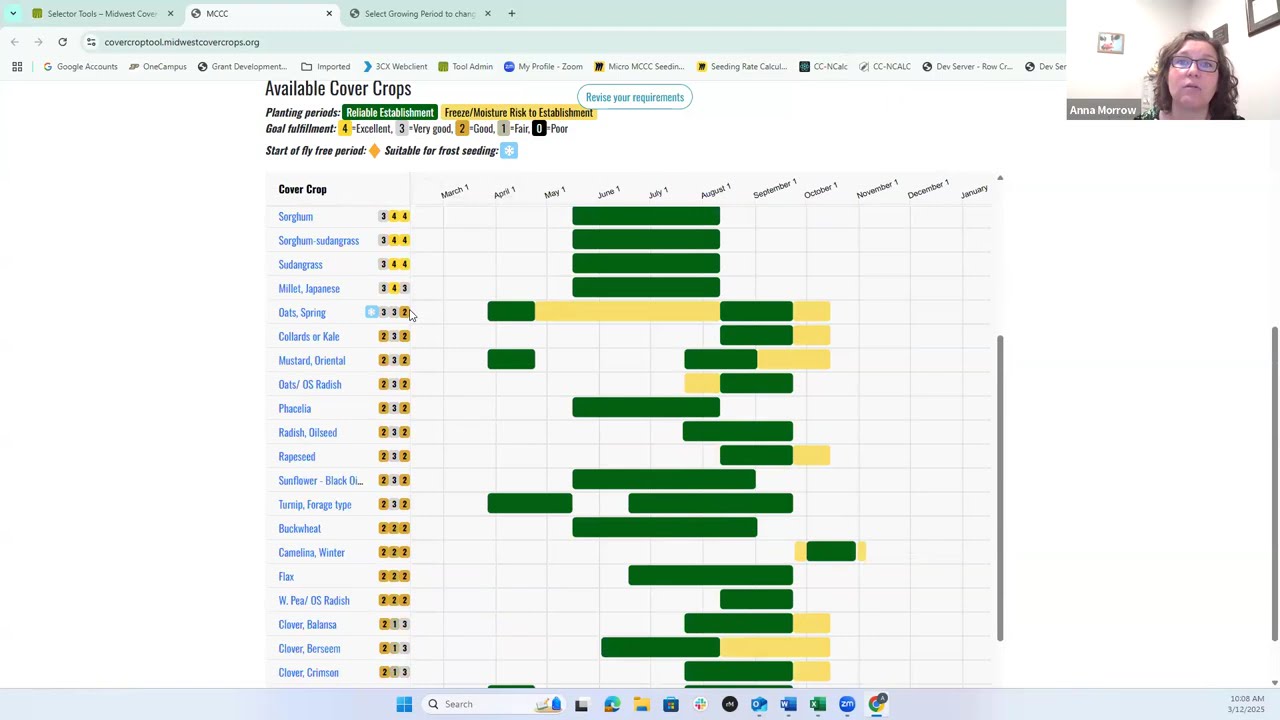This screenshot has width=1280, height=720.
Task: Open the Windows Start menu
Action: pyautogui.click(x=404, y=704)
